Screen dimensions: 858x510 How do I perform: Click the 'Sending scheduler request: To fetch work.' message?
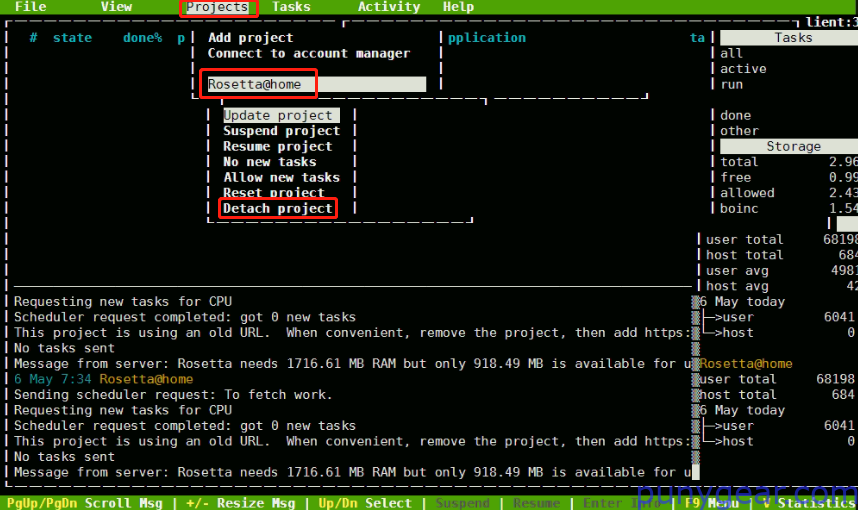(x=173, y=395)
